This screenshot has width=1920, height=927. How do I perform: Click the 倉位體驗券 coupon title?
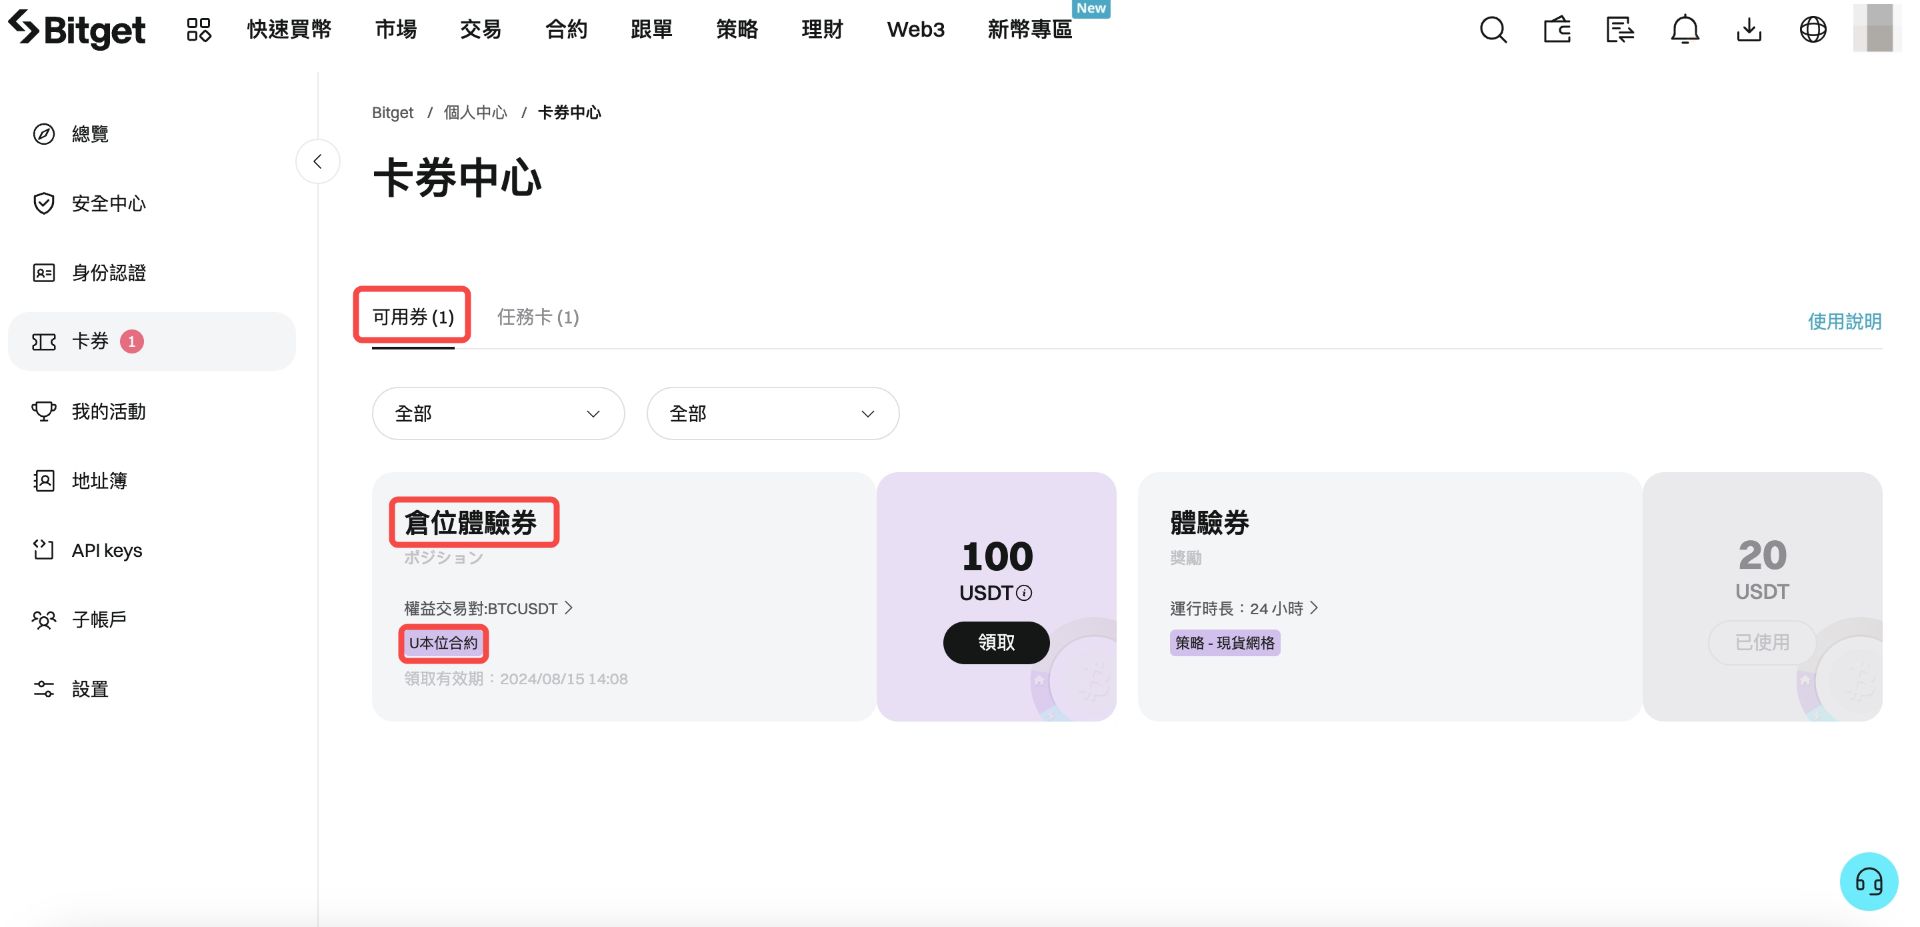click(x=470, y=522)
